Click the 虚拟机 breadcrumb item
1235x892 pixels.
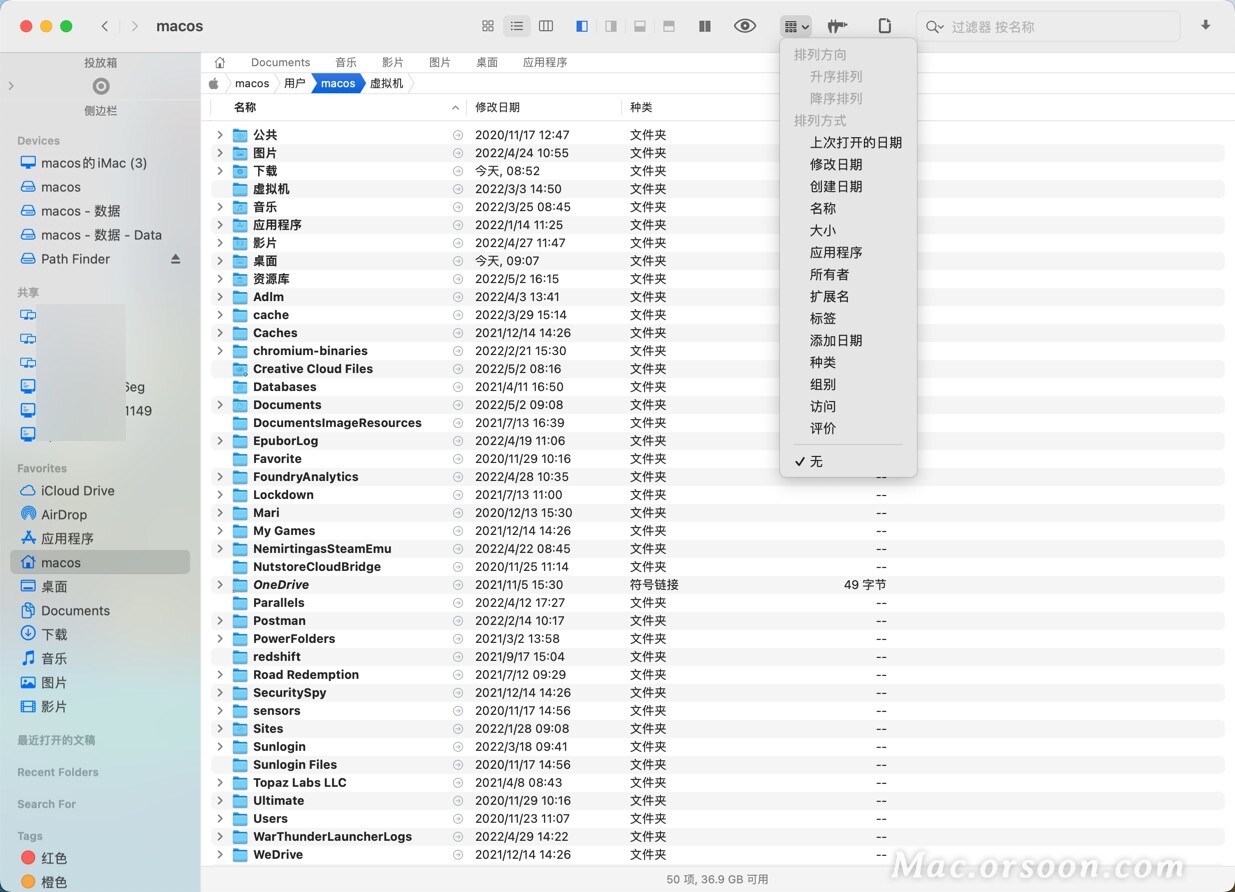[386, 83]
